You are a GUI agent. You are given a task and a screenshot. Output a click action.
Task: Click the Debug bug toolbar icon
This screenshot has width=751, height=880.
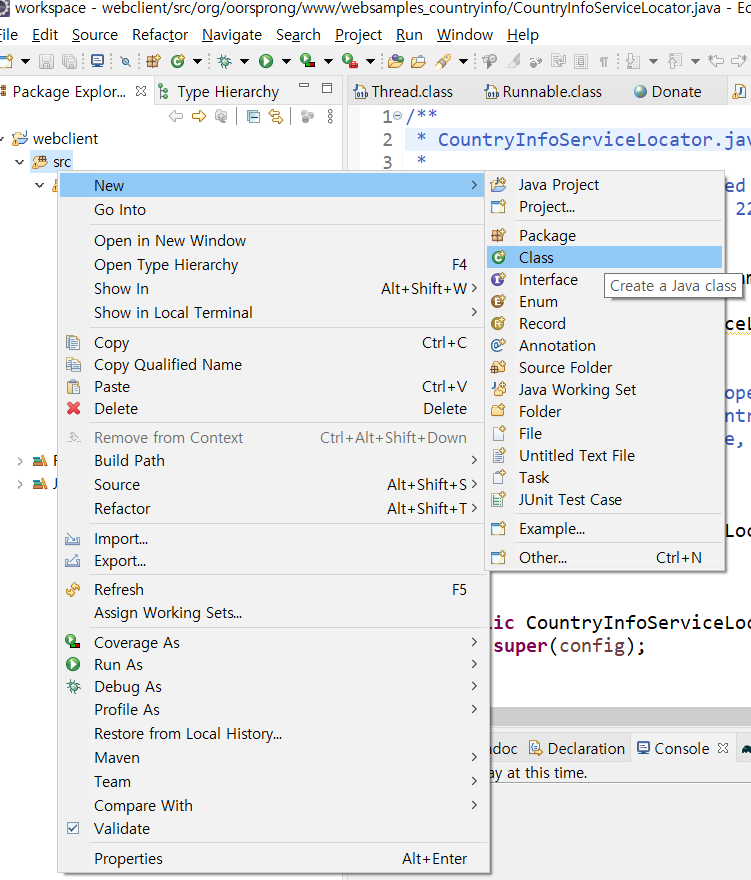[226, 62]
